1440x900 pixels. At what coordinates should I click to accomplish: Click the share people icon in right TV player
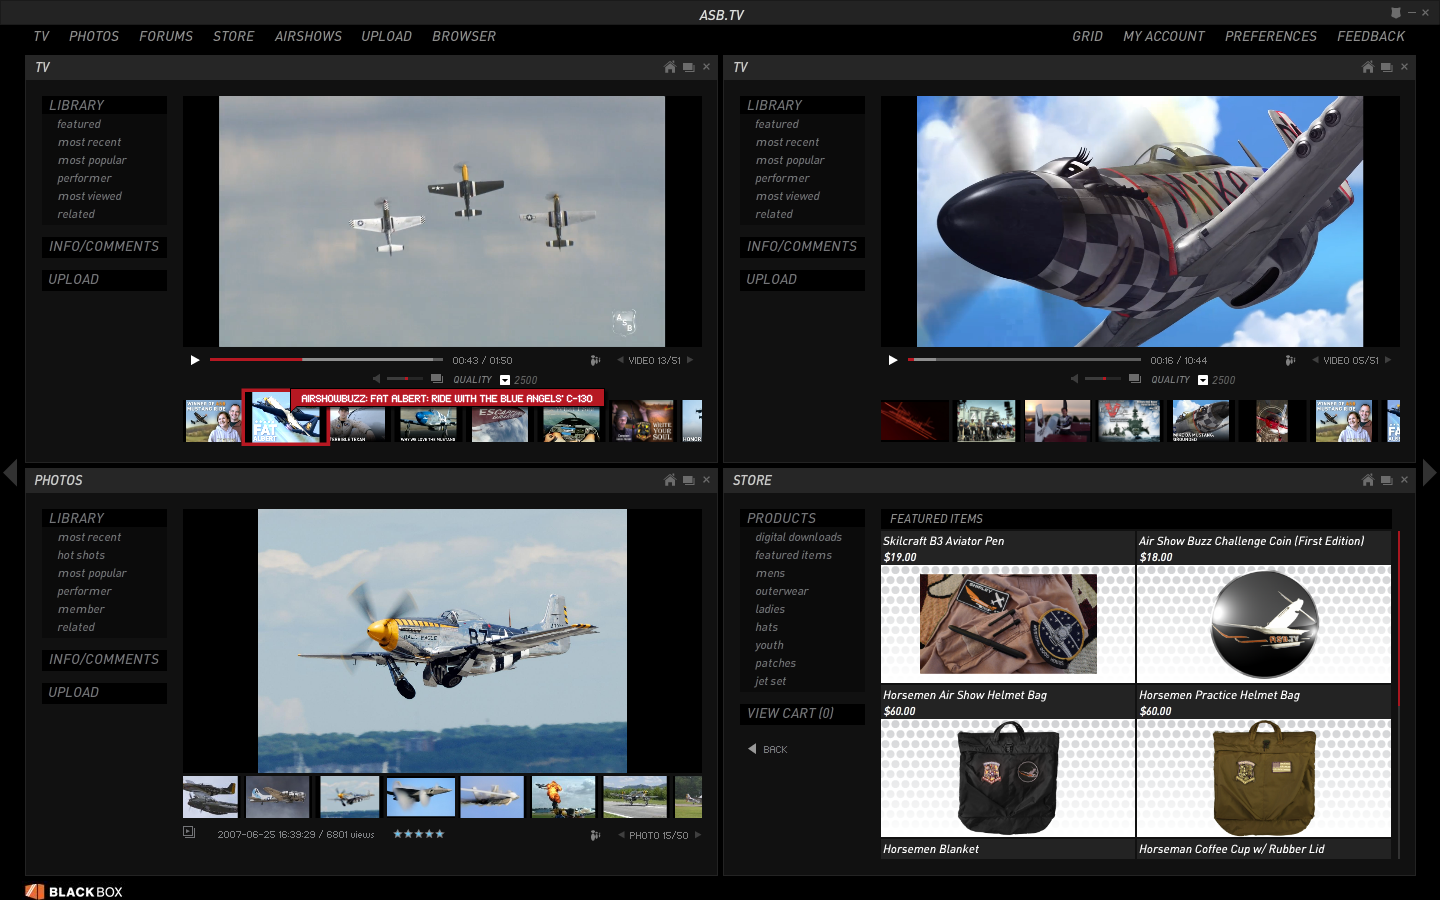(x=1290, y=360)
